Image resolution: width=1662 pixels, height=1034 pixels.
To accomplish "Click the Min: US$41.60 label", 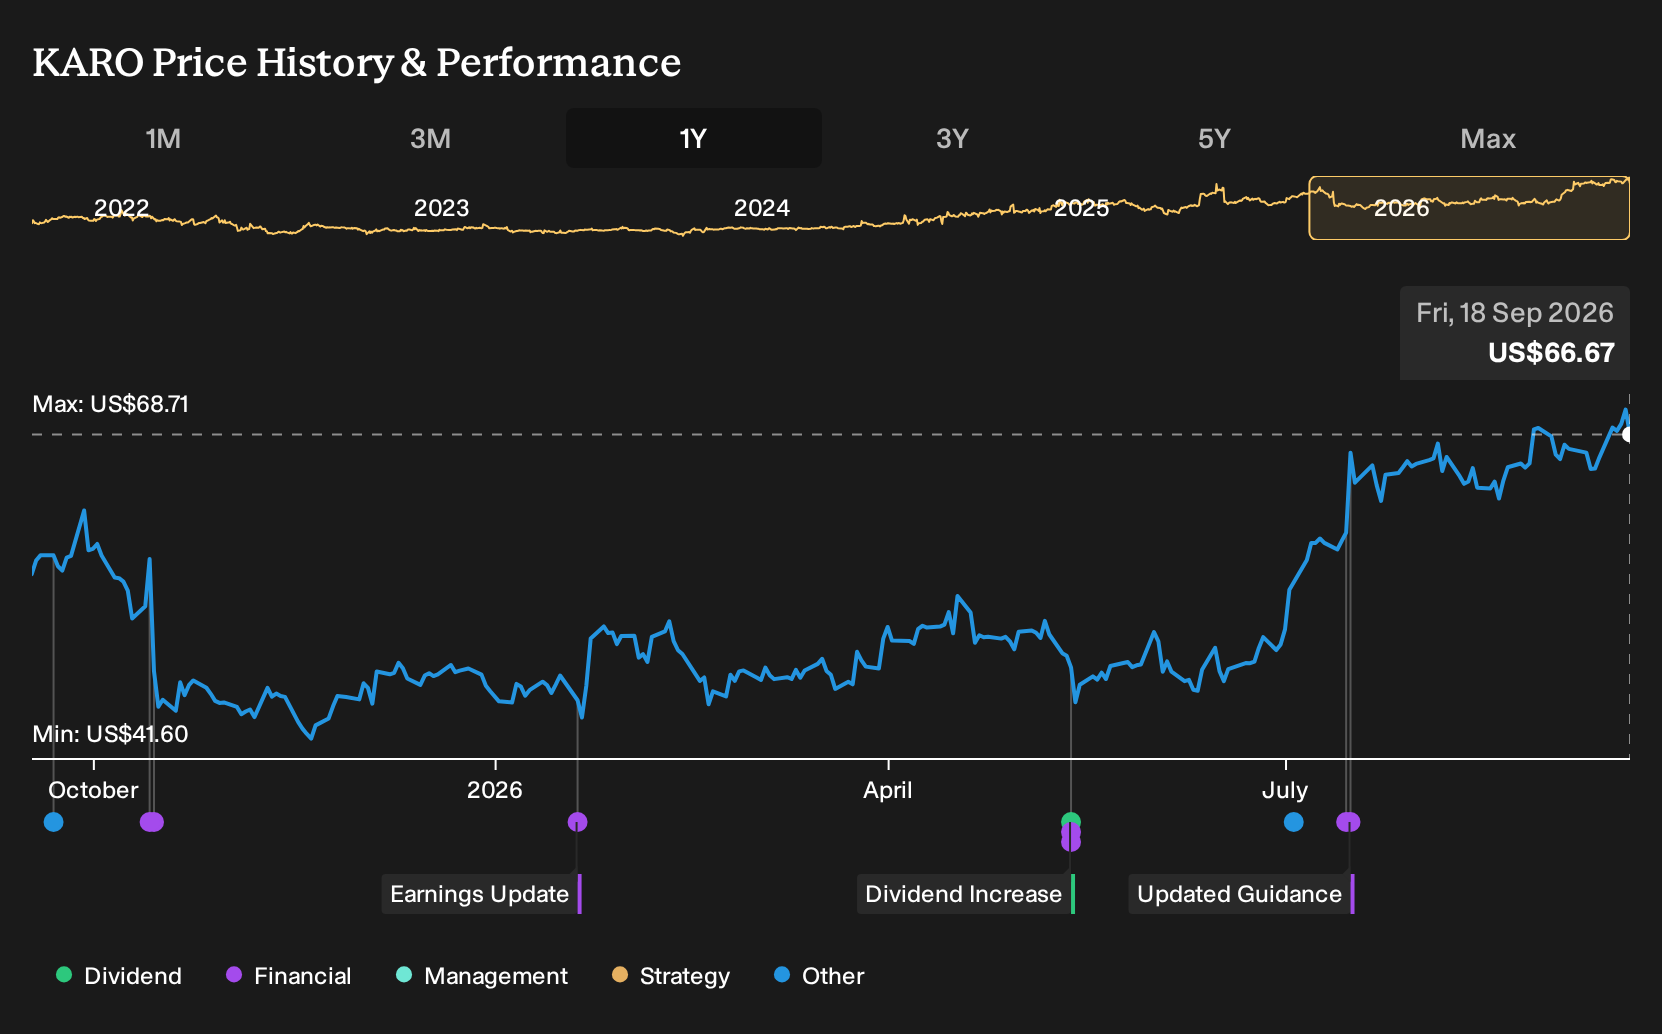I will [110, 734].
